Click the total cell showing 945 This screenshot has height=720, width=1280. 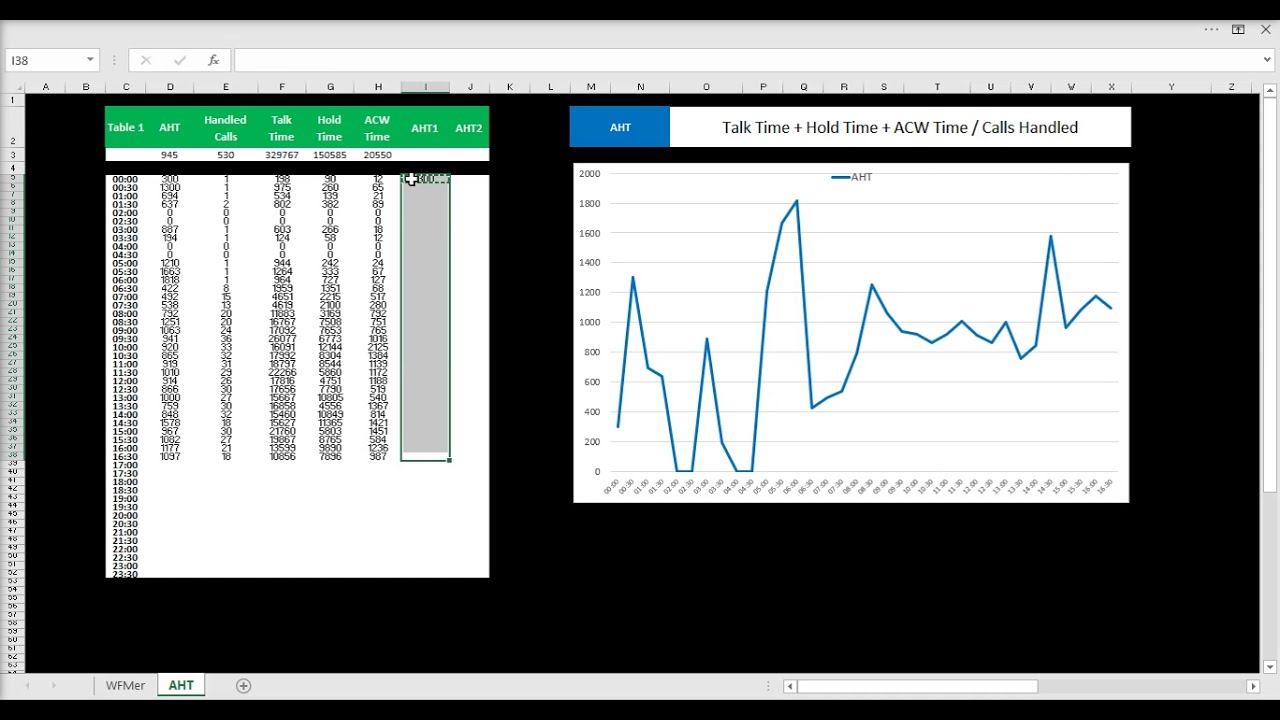point(170,155)
